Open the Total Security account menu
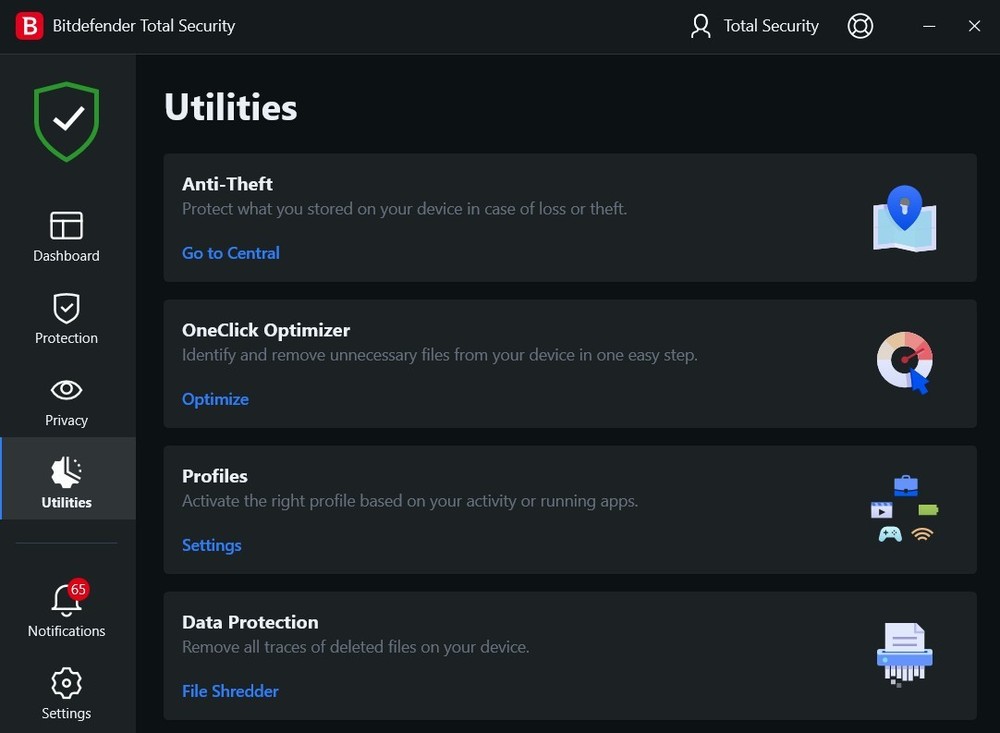The height and width of the screenshot is (733, 1000). (755, 26)
